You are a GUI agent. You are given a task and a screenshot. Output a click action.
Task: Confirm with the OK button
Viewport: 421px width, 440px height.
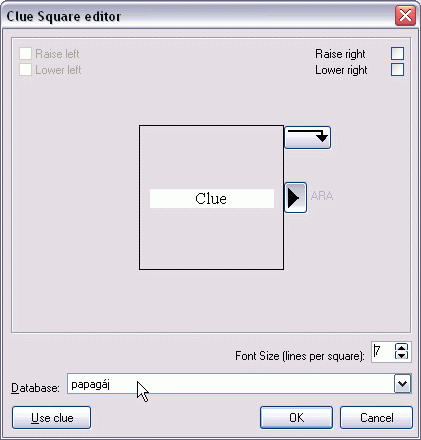tap(296, 418)
